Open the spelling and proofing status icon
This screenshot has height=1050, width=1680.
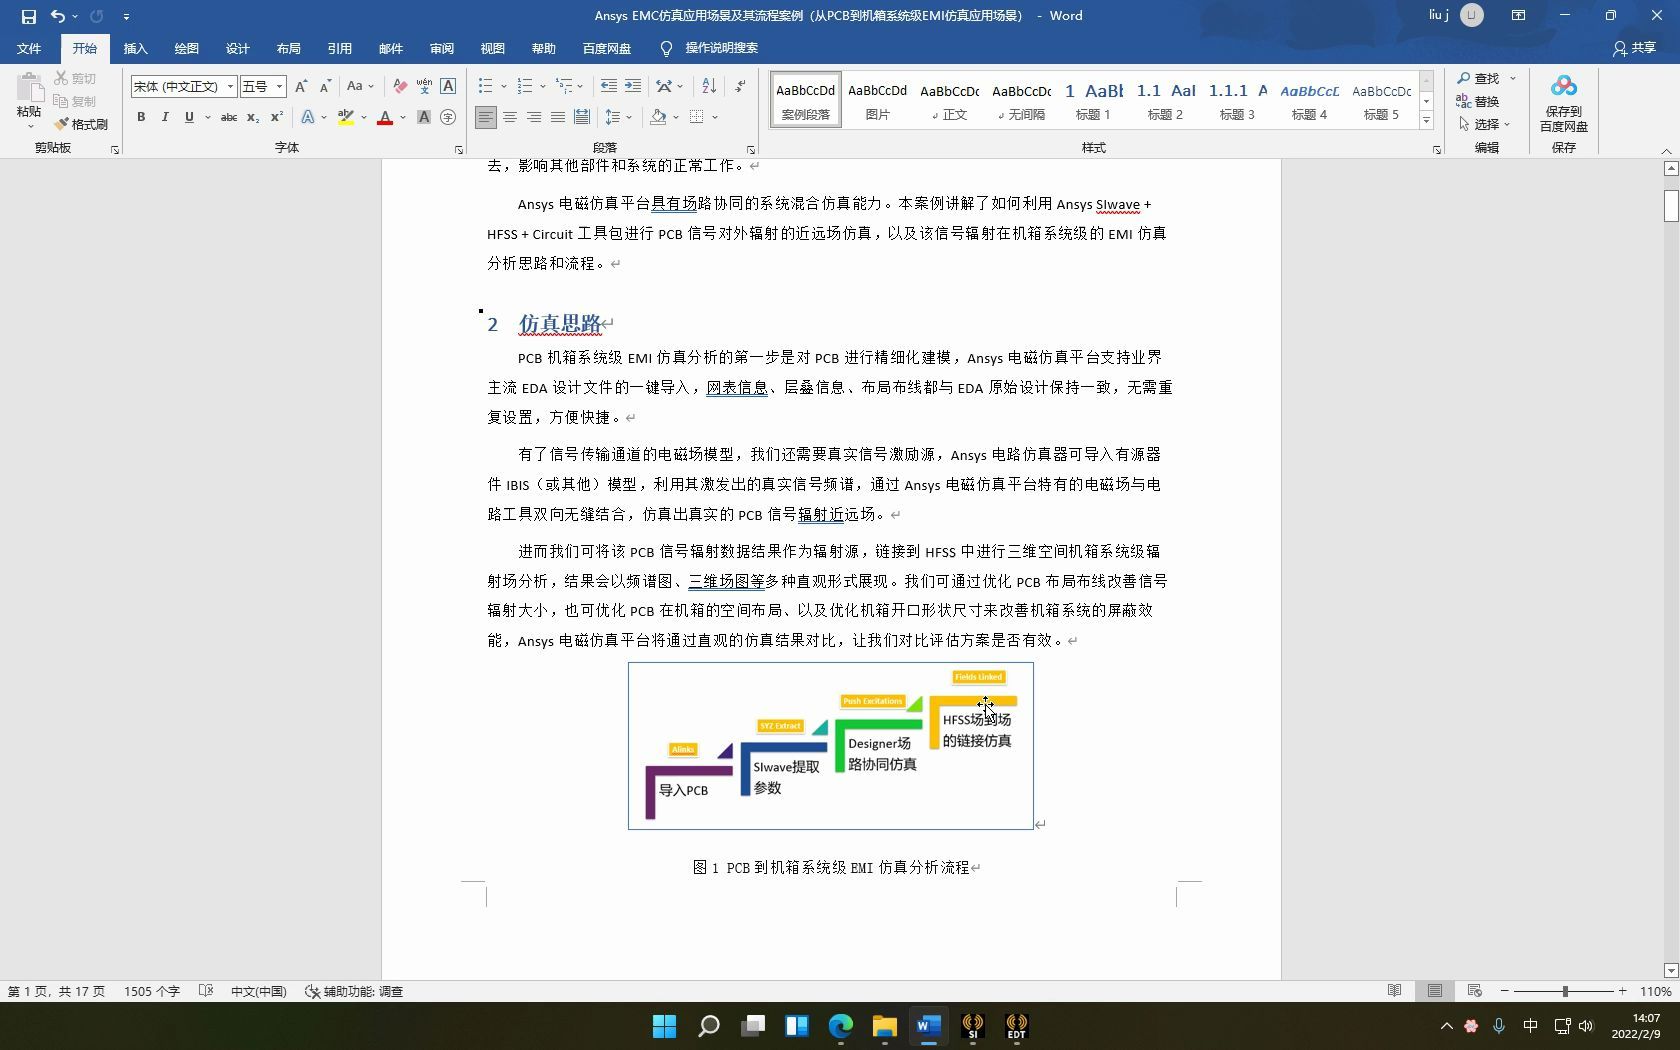[206, 991]
